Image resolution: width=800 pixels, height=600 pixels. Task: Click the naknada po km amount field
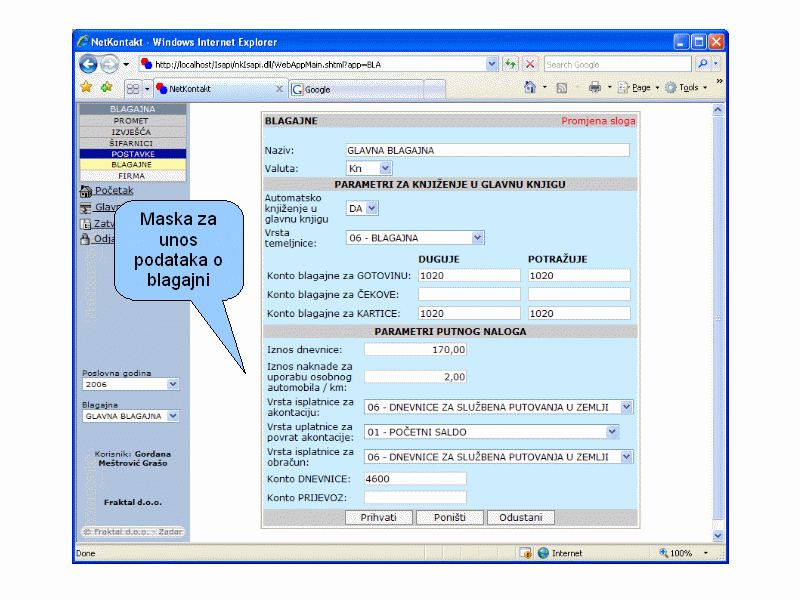point(415,377)
